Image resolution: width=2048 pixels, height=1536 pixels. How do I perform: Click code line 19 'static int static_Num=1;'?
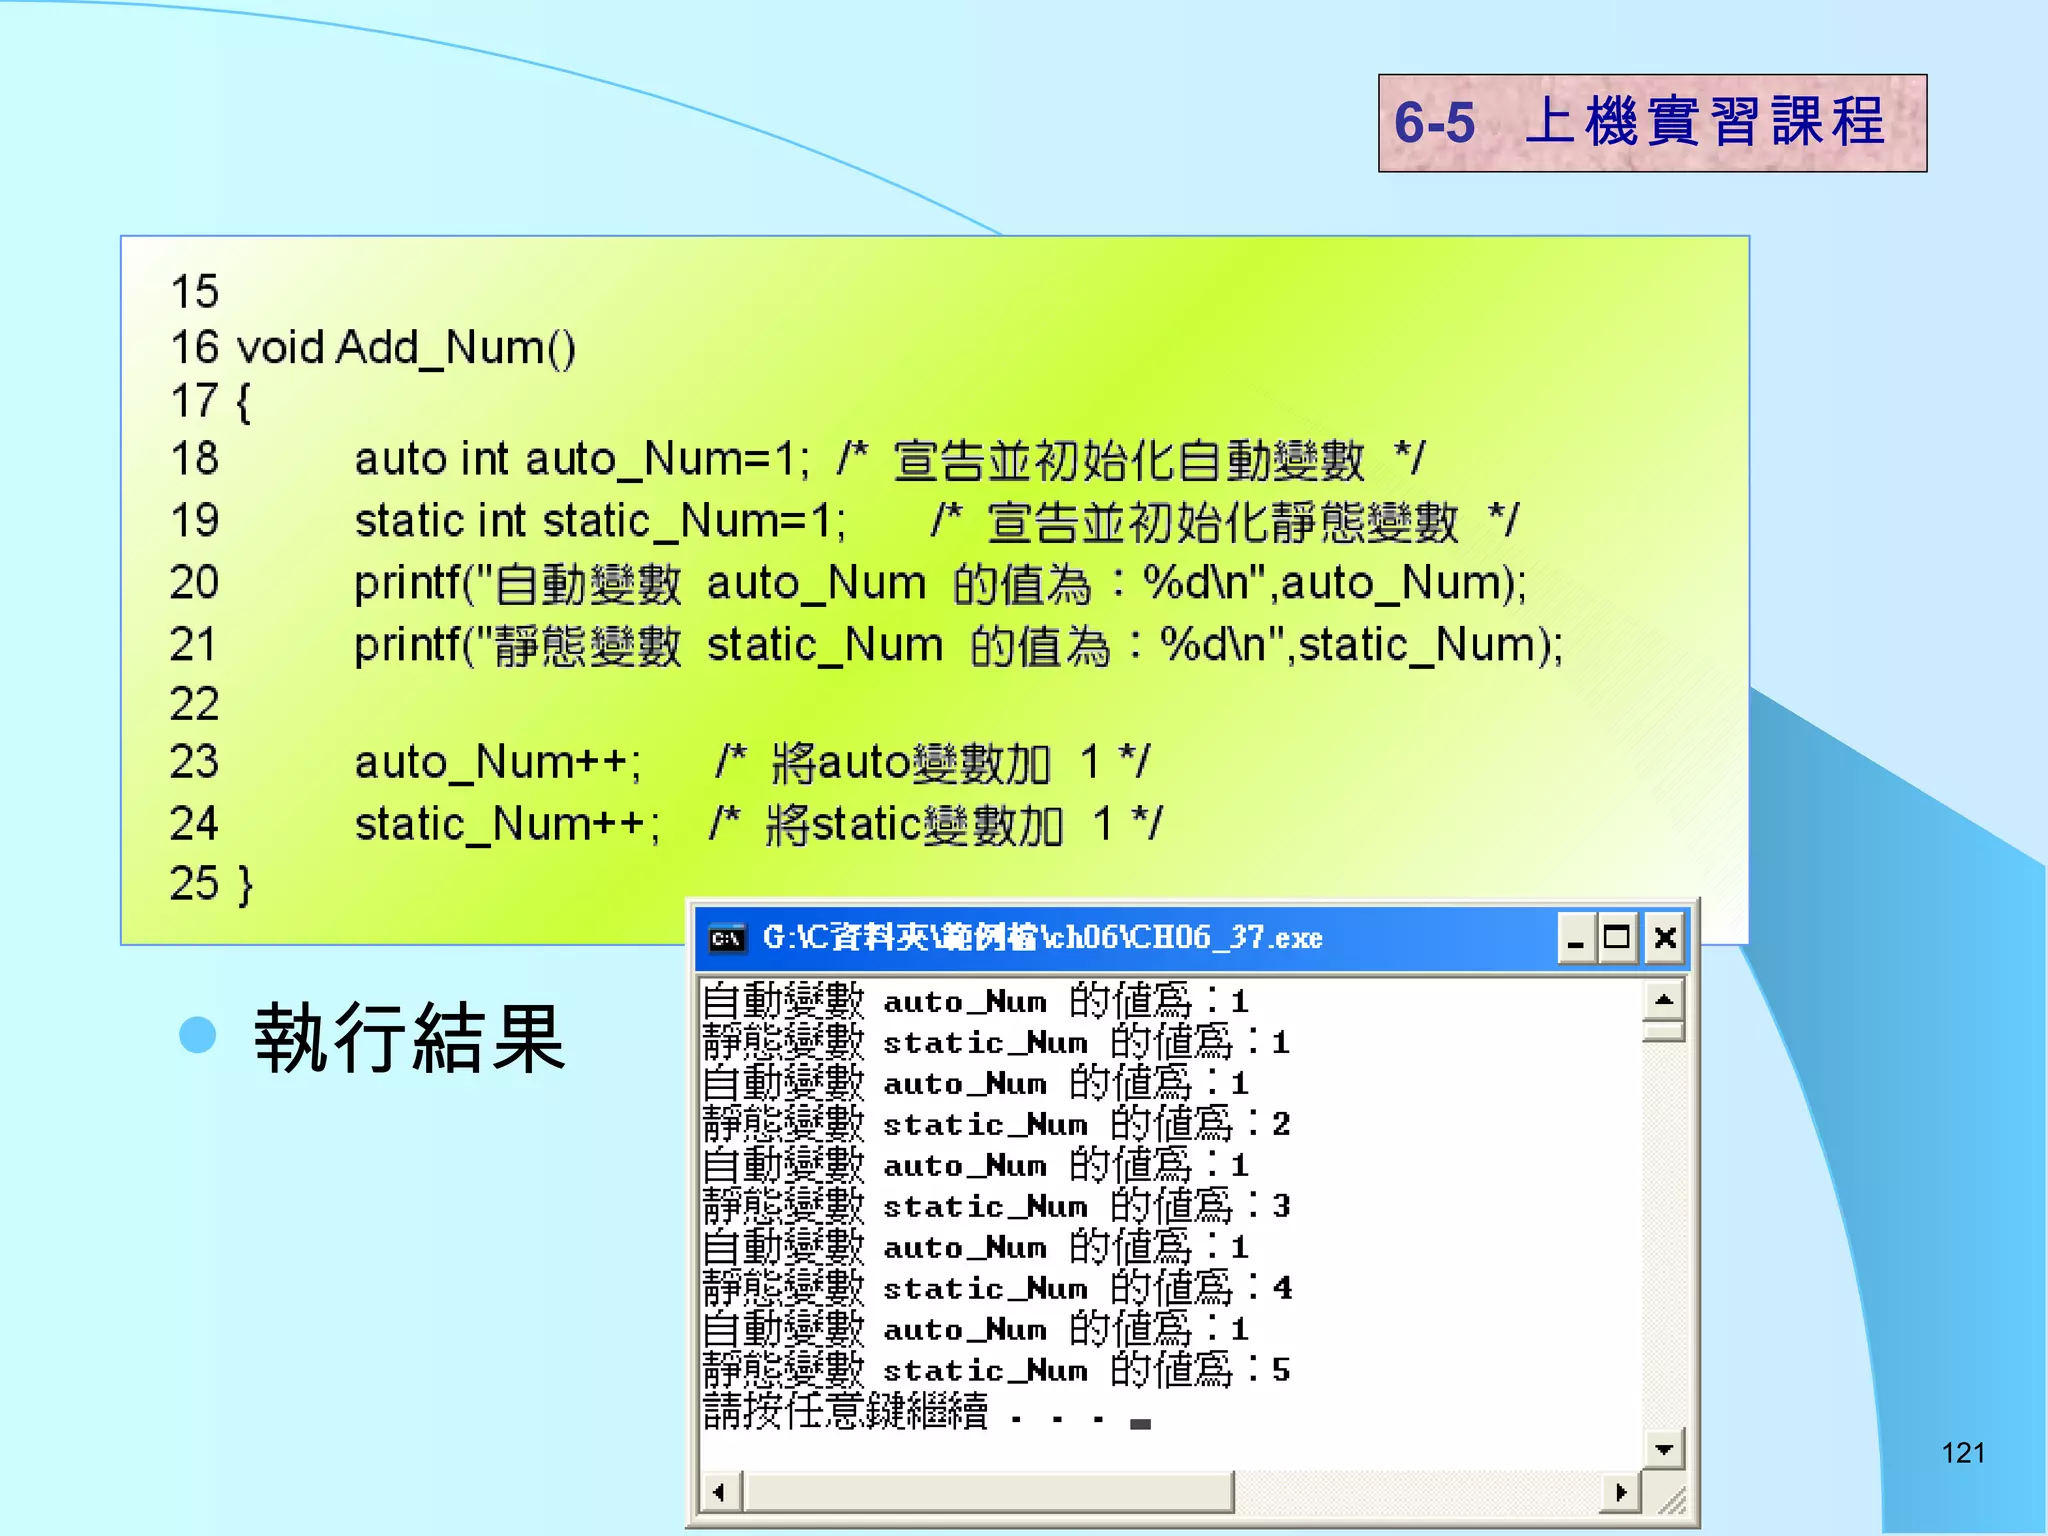[x=600, y=521]
